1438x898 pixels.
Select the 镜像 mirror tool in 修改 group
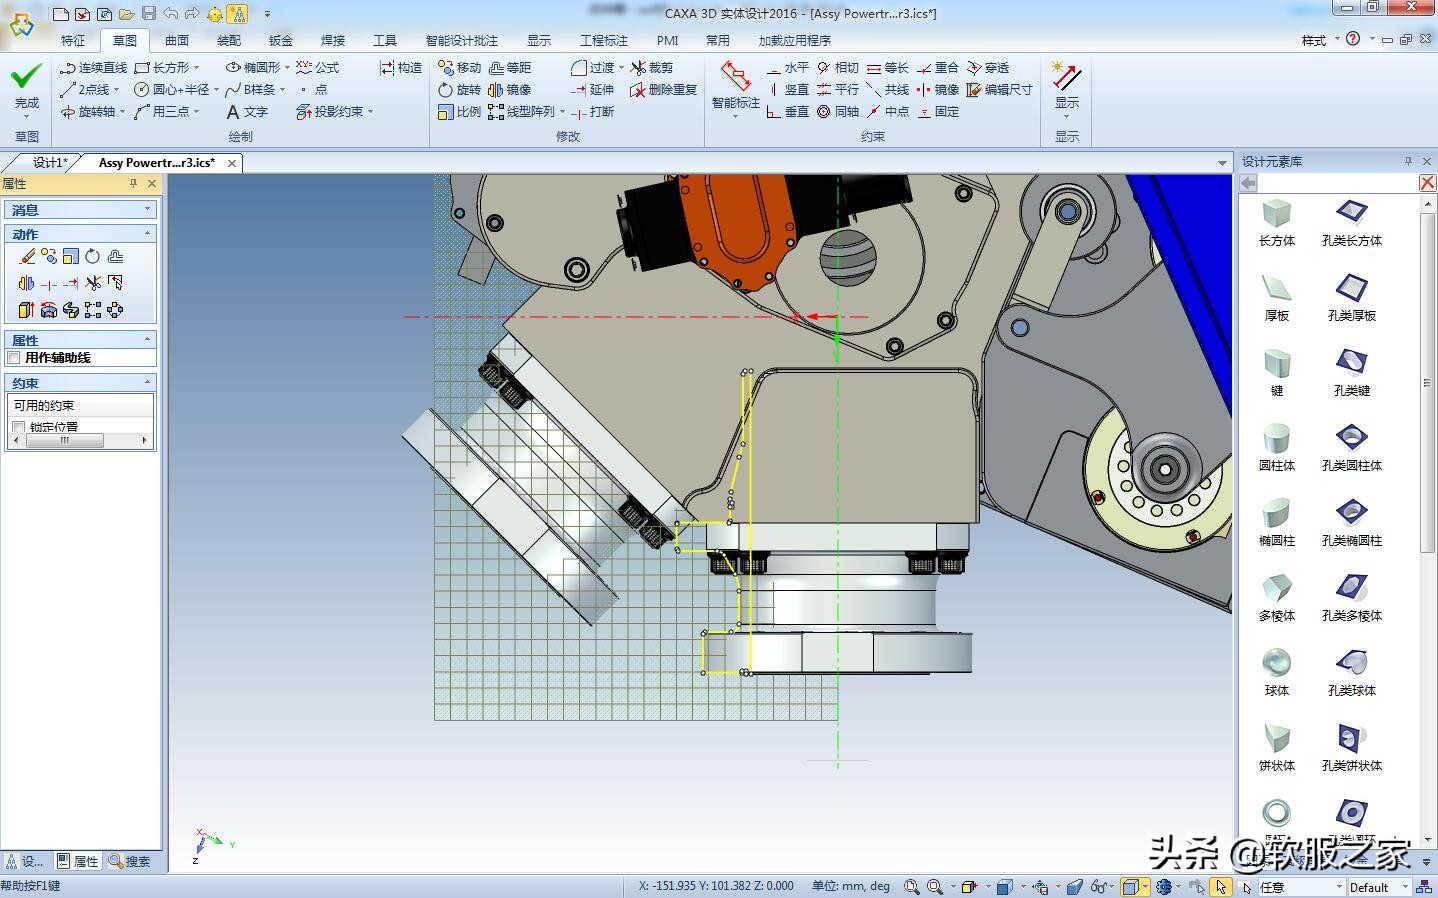[510, 89]
